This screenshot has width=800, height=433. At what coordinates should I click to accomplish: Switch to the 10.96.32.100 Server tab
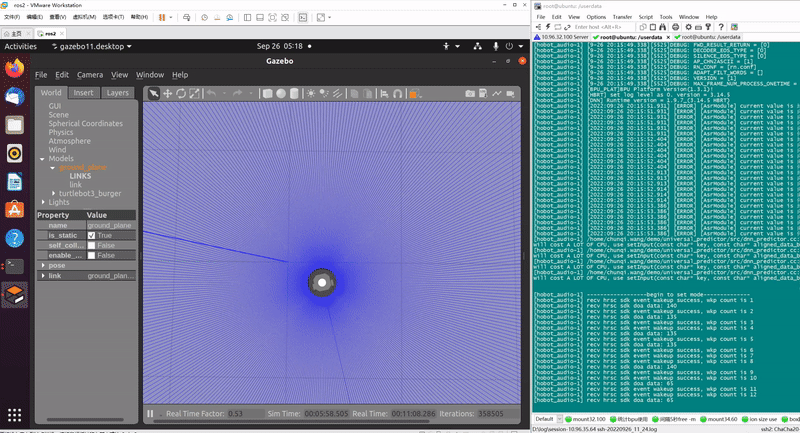[x=561, y=37]
